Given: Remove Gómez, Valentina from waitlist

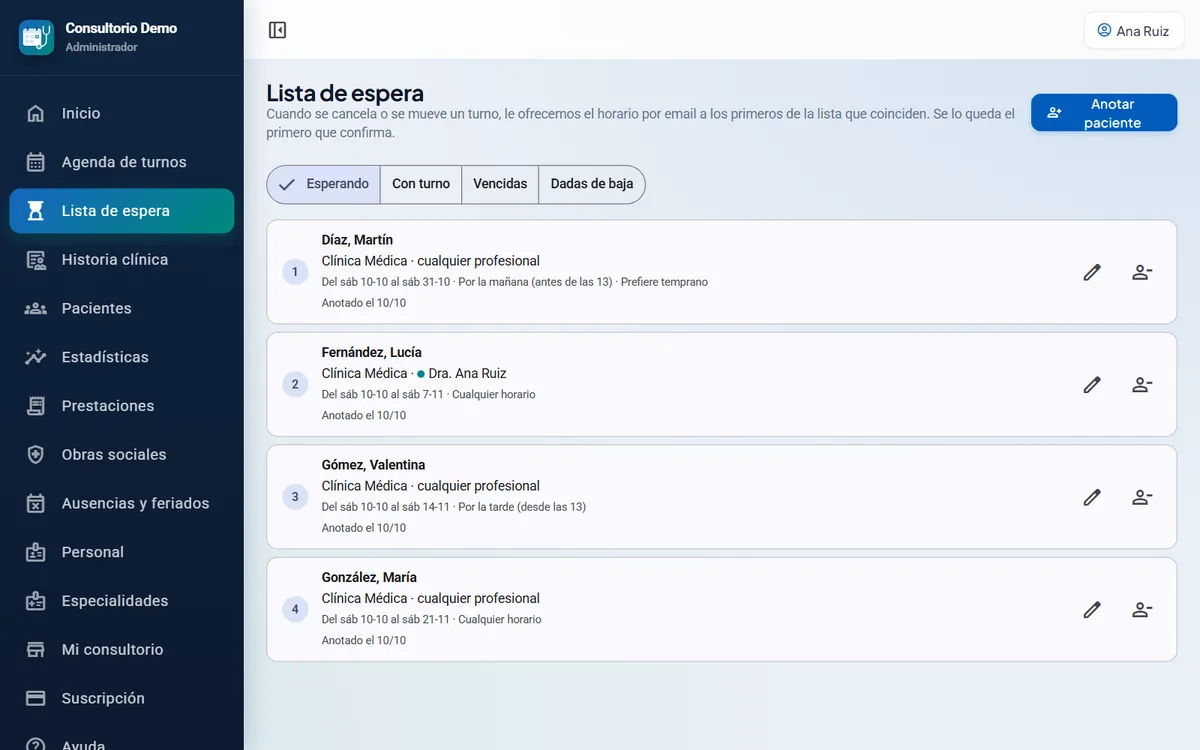Looking at the screenshot, I should coord(1142,497).
